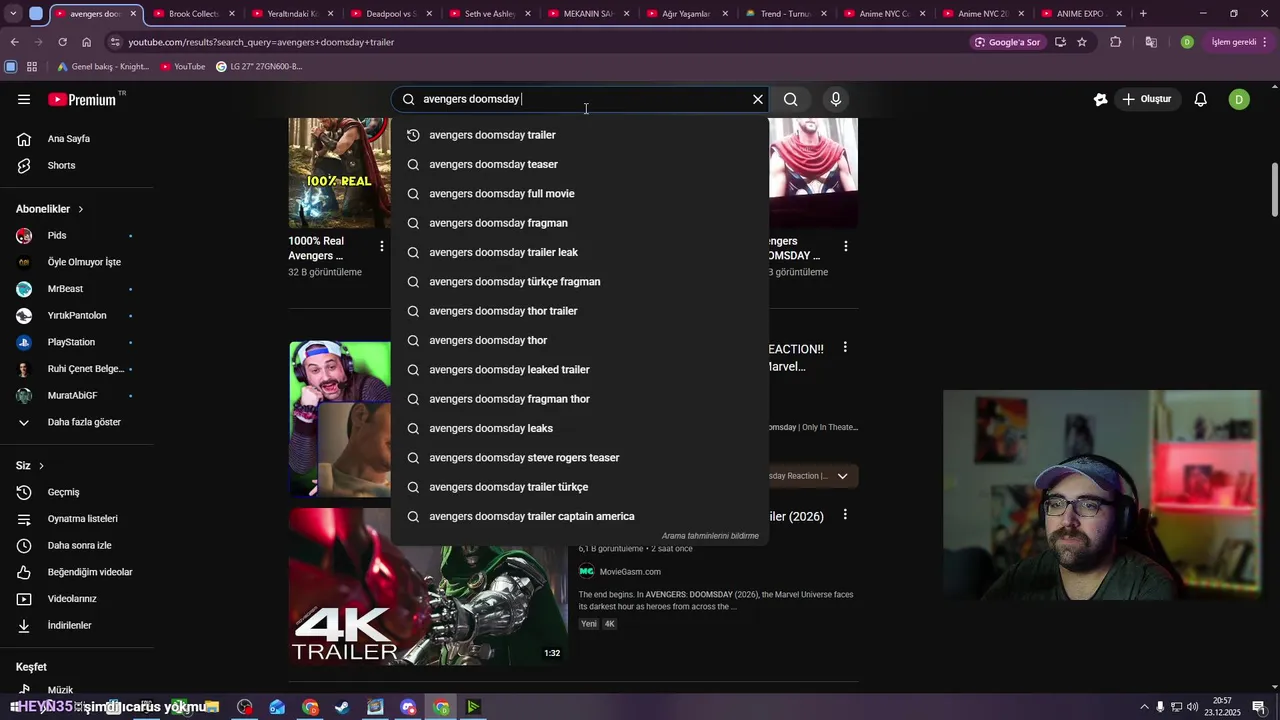Open the 4K TRAILER video thumbnail
Screen dimensions: 1280x720
click(x=428, y=587)
